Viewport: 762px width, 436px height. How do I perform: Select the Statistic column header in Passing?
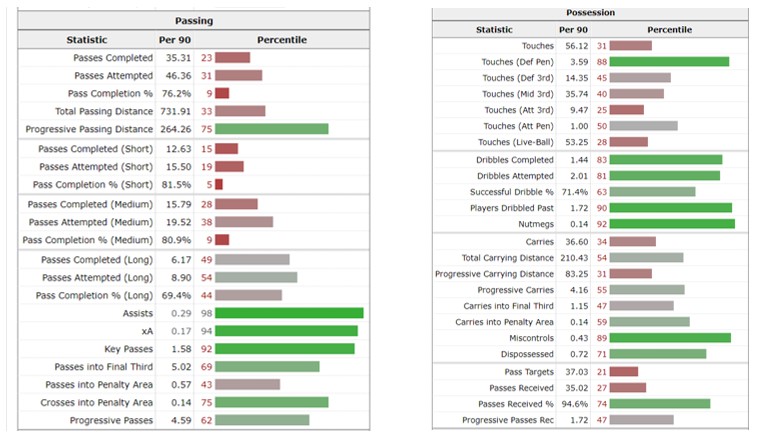point(87,40)
